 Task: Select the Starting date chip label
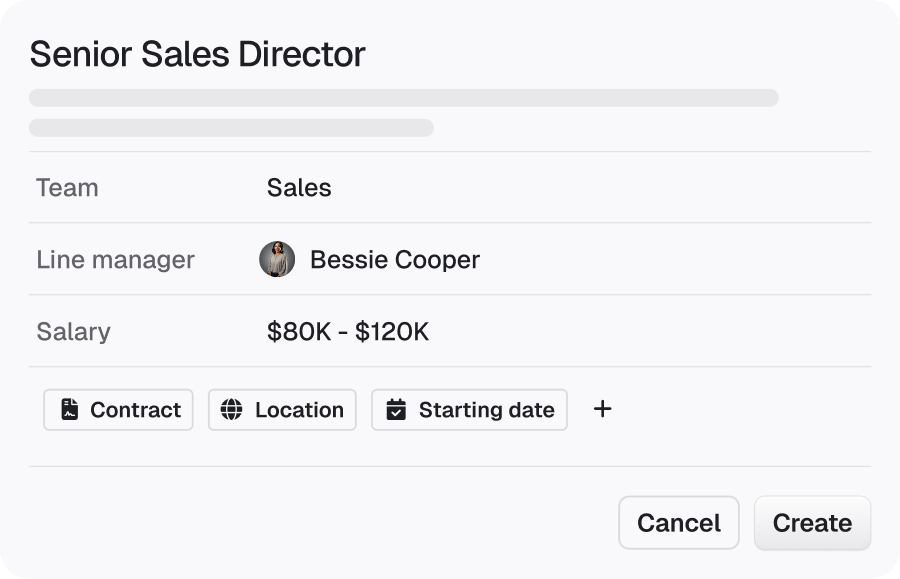pyautogui.click(x=487, y=410)
